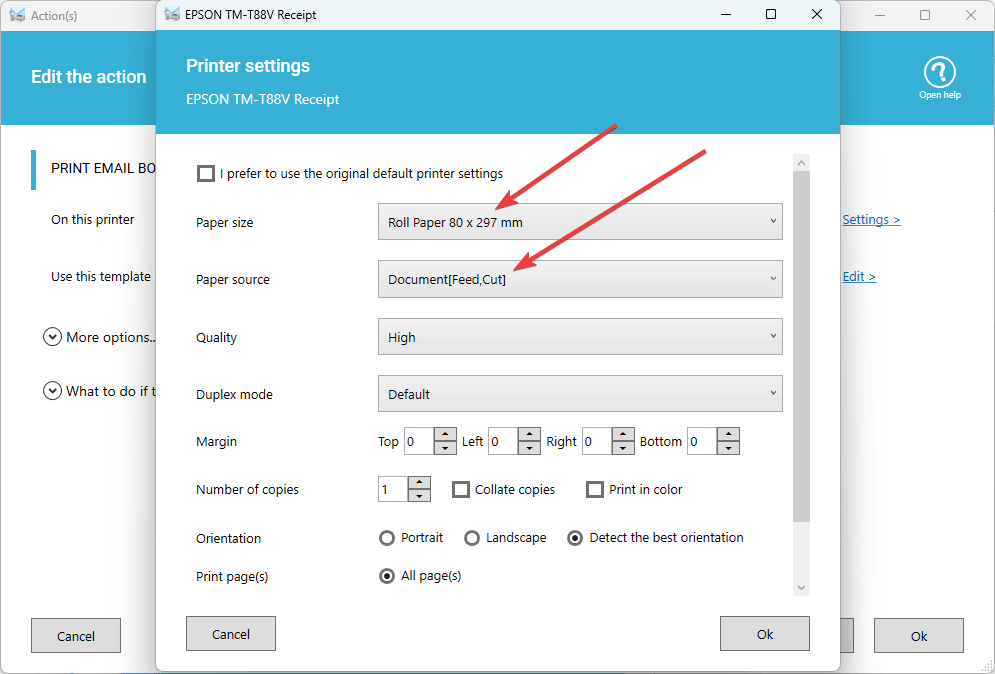Expand More options in the Action(s) window
The height and width of the screenshot is (674, 995).
[x=52, y=337]
